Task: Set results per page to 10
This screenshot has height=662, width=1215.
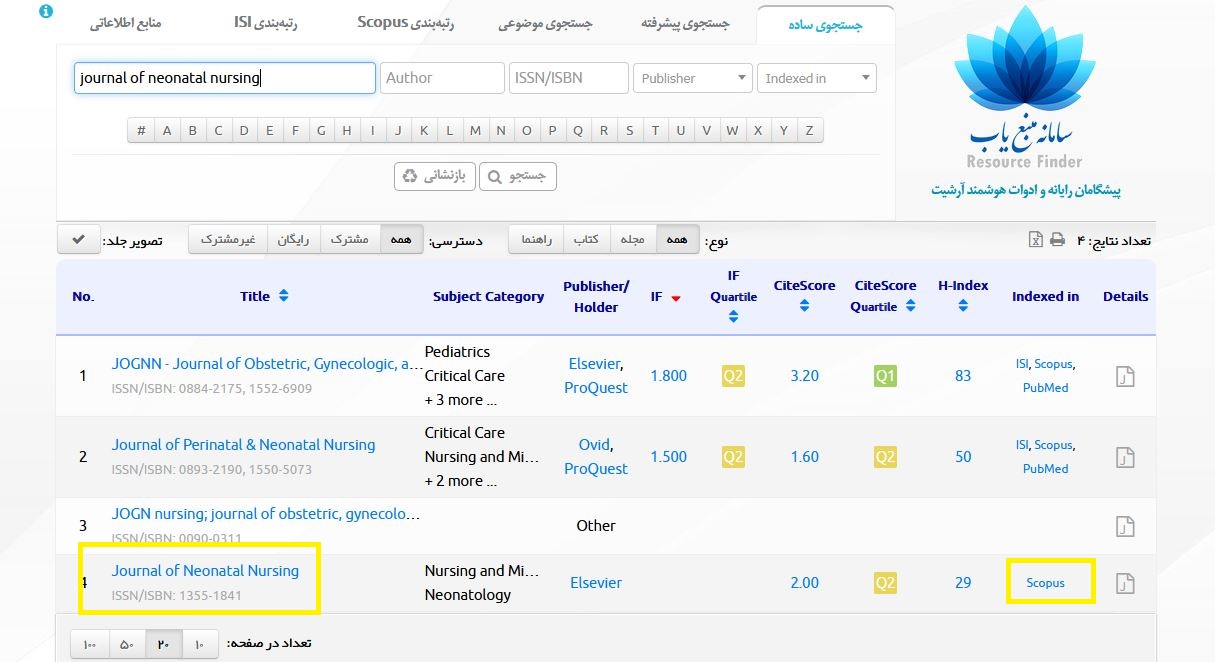Action: pos(199,644)
